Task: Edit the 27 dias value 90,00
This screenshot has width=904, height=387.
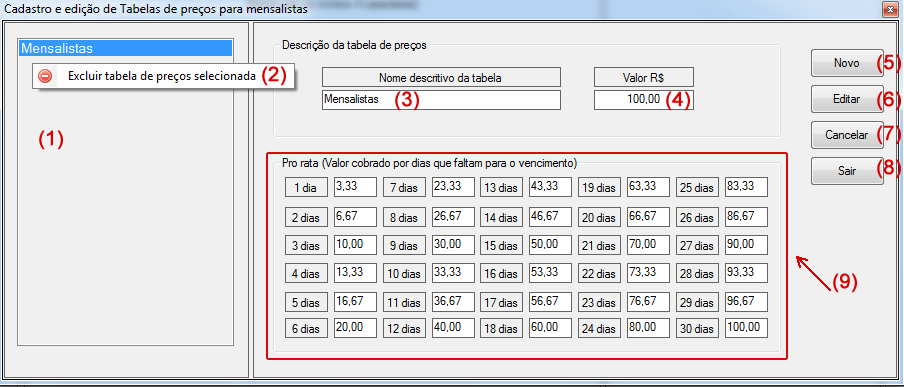Action: click(747, 245)
